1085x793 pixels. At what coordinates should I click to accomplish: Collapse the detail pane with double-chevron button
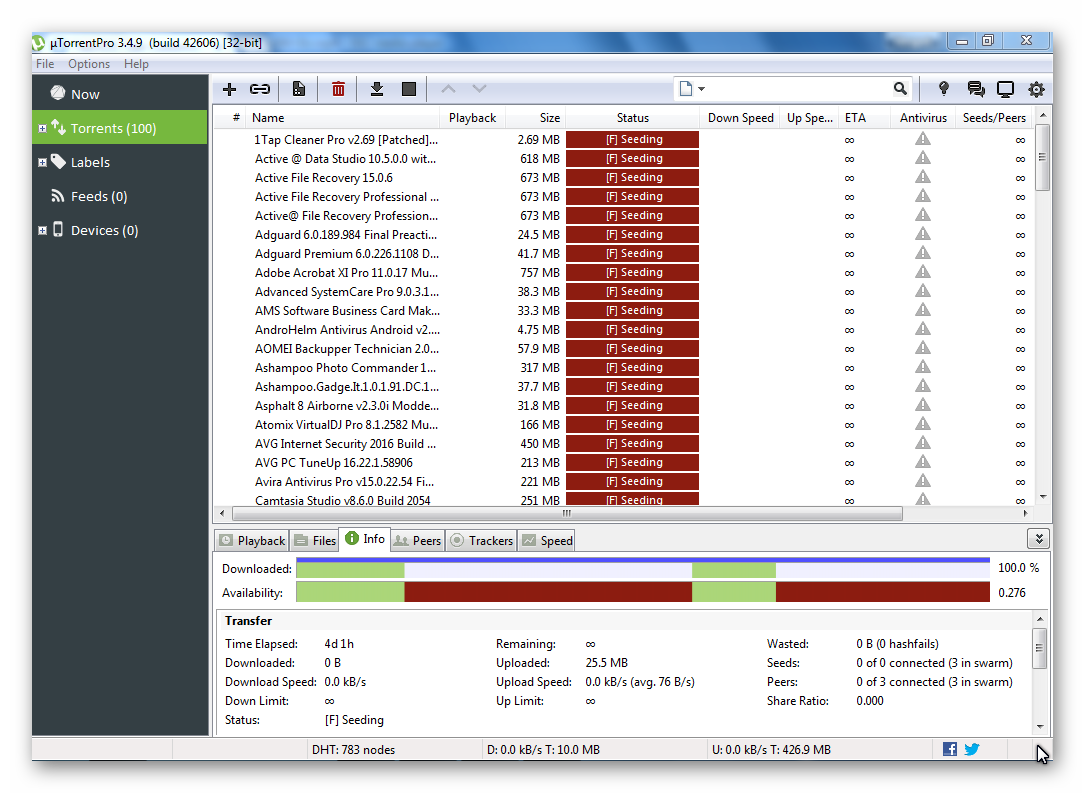tap(1039, 538)
